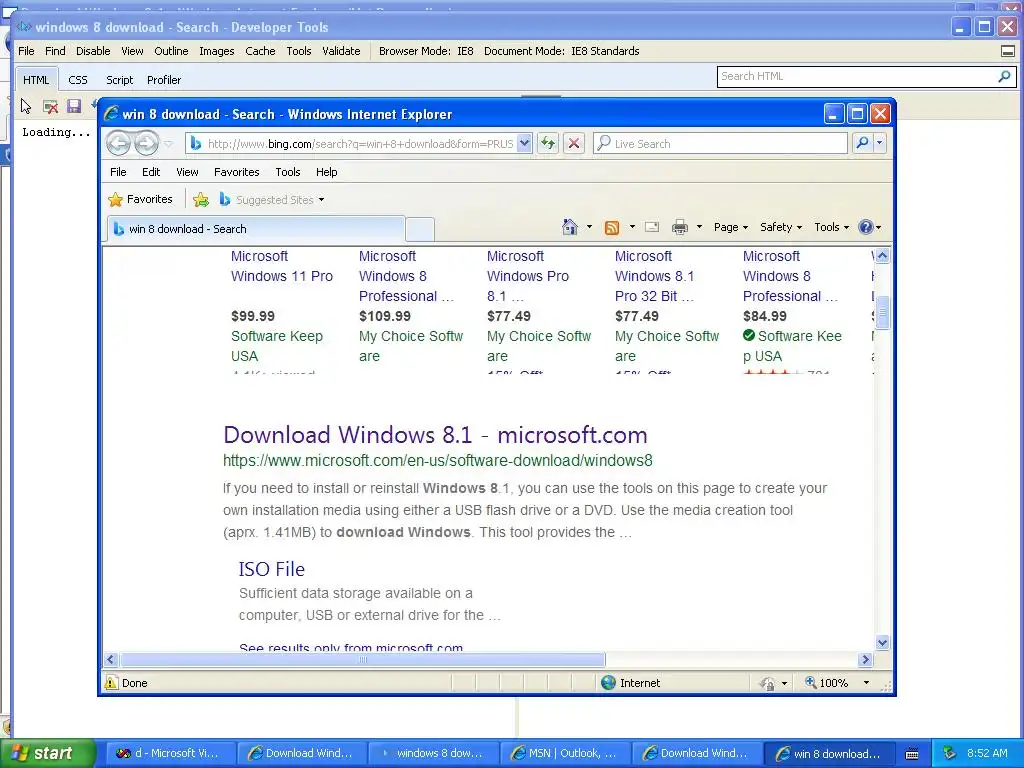This screenshot has height=768, width=1024.
Task: Click the IE address bar URL field
Action: pos(359,143)
